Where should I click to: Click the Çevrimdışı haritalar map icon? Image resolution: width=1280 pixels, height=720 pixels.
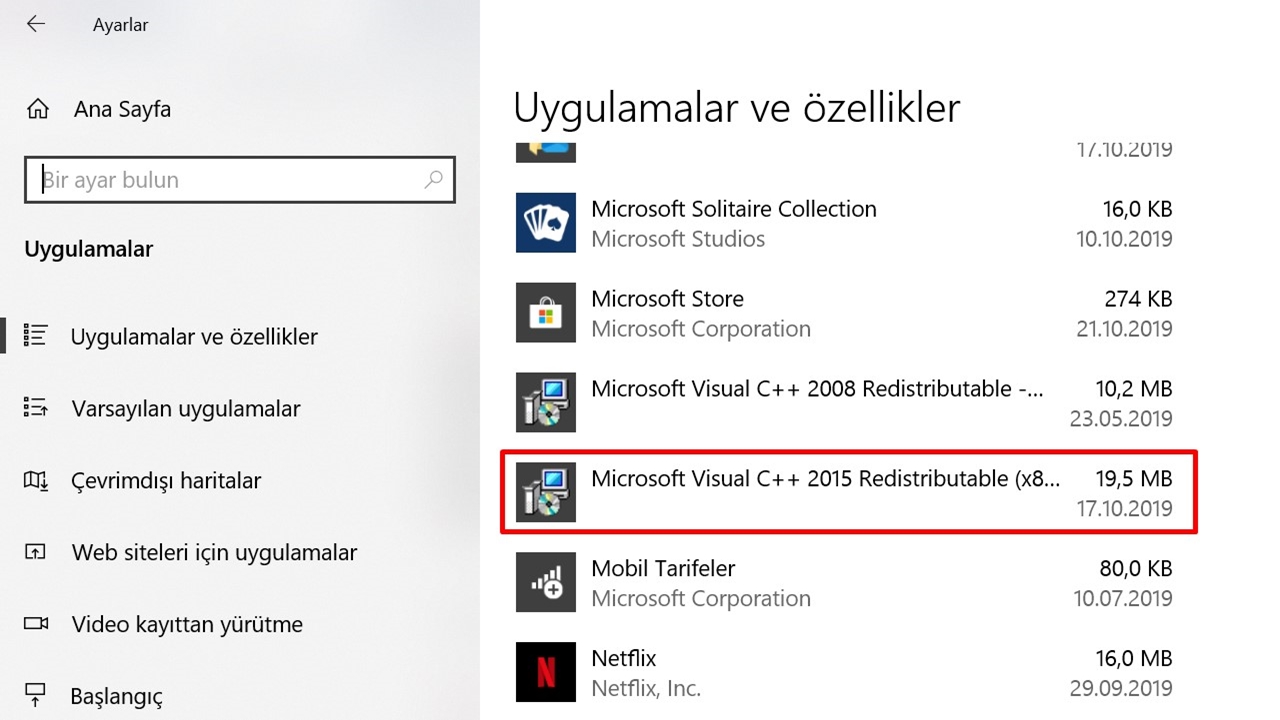point(37,480)
